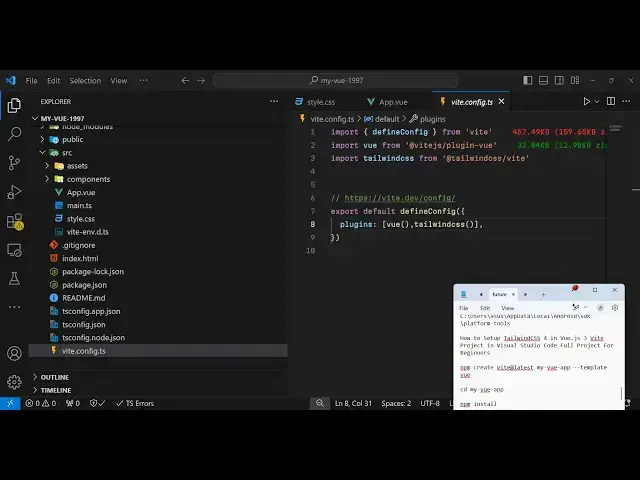Open the Testing flask view

click(x=14, y=279)
